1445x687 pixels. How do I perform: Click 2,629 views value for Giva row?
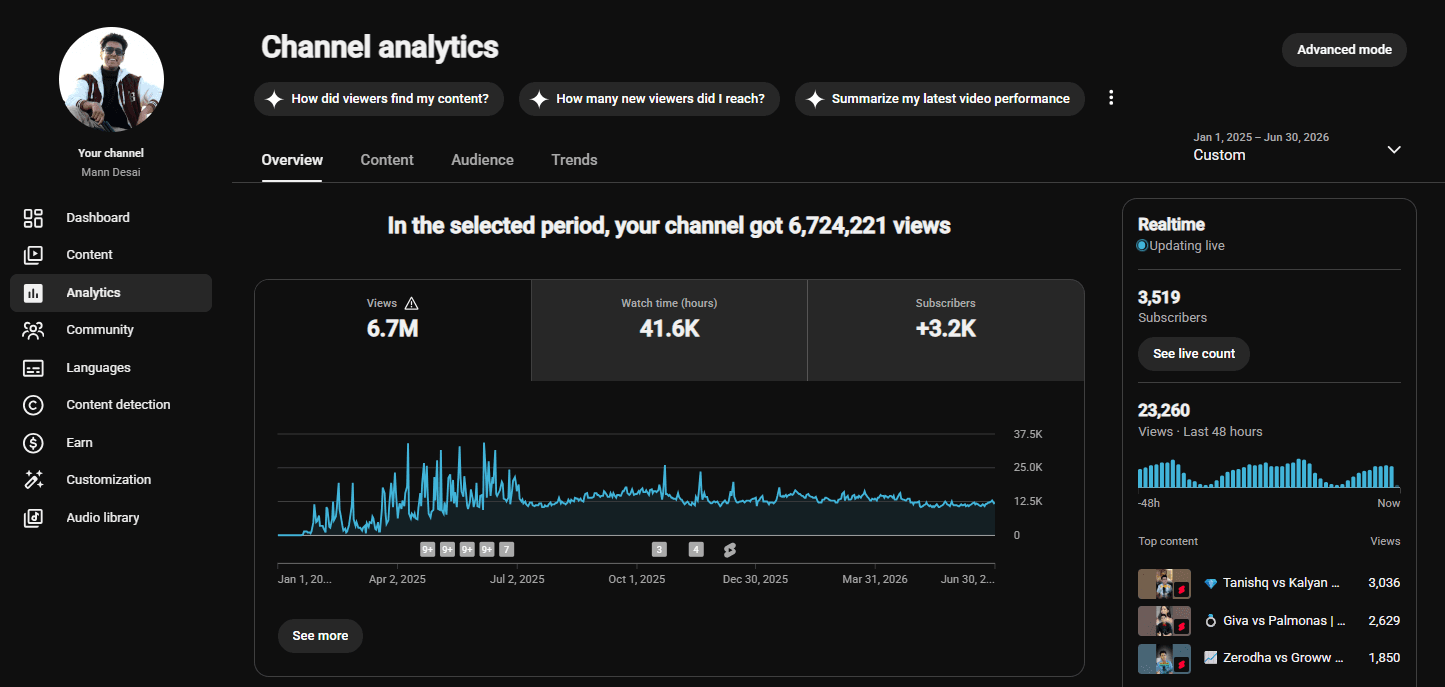click(x=1384, y=621)
